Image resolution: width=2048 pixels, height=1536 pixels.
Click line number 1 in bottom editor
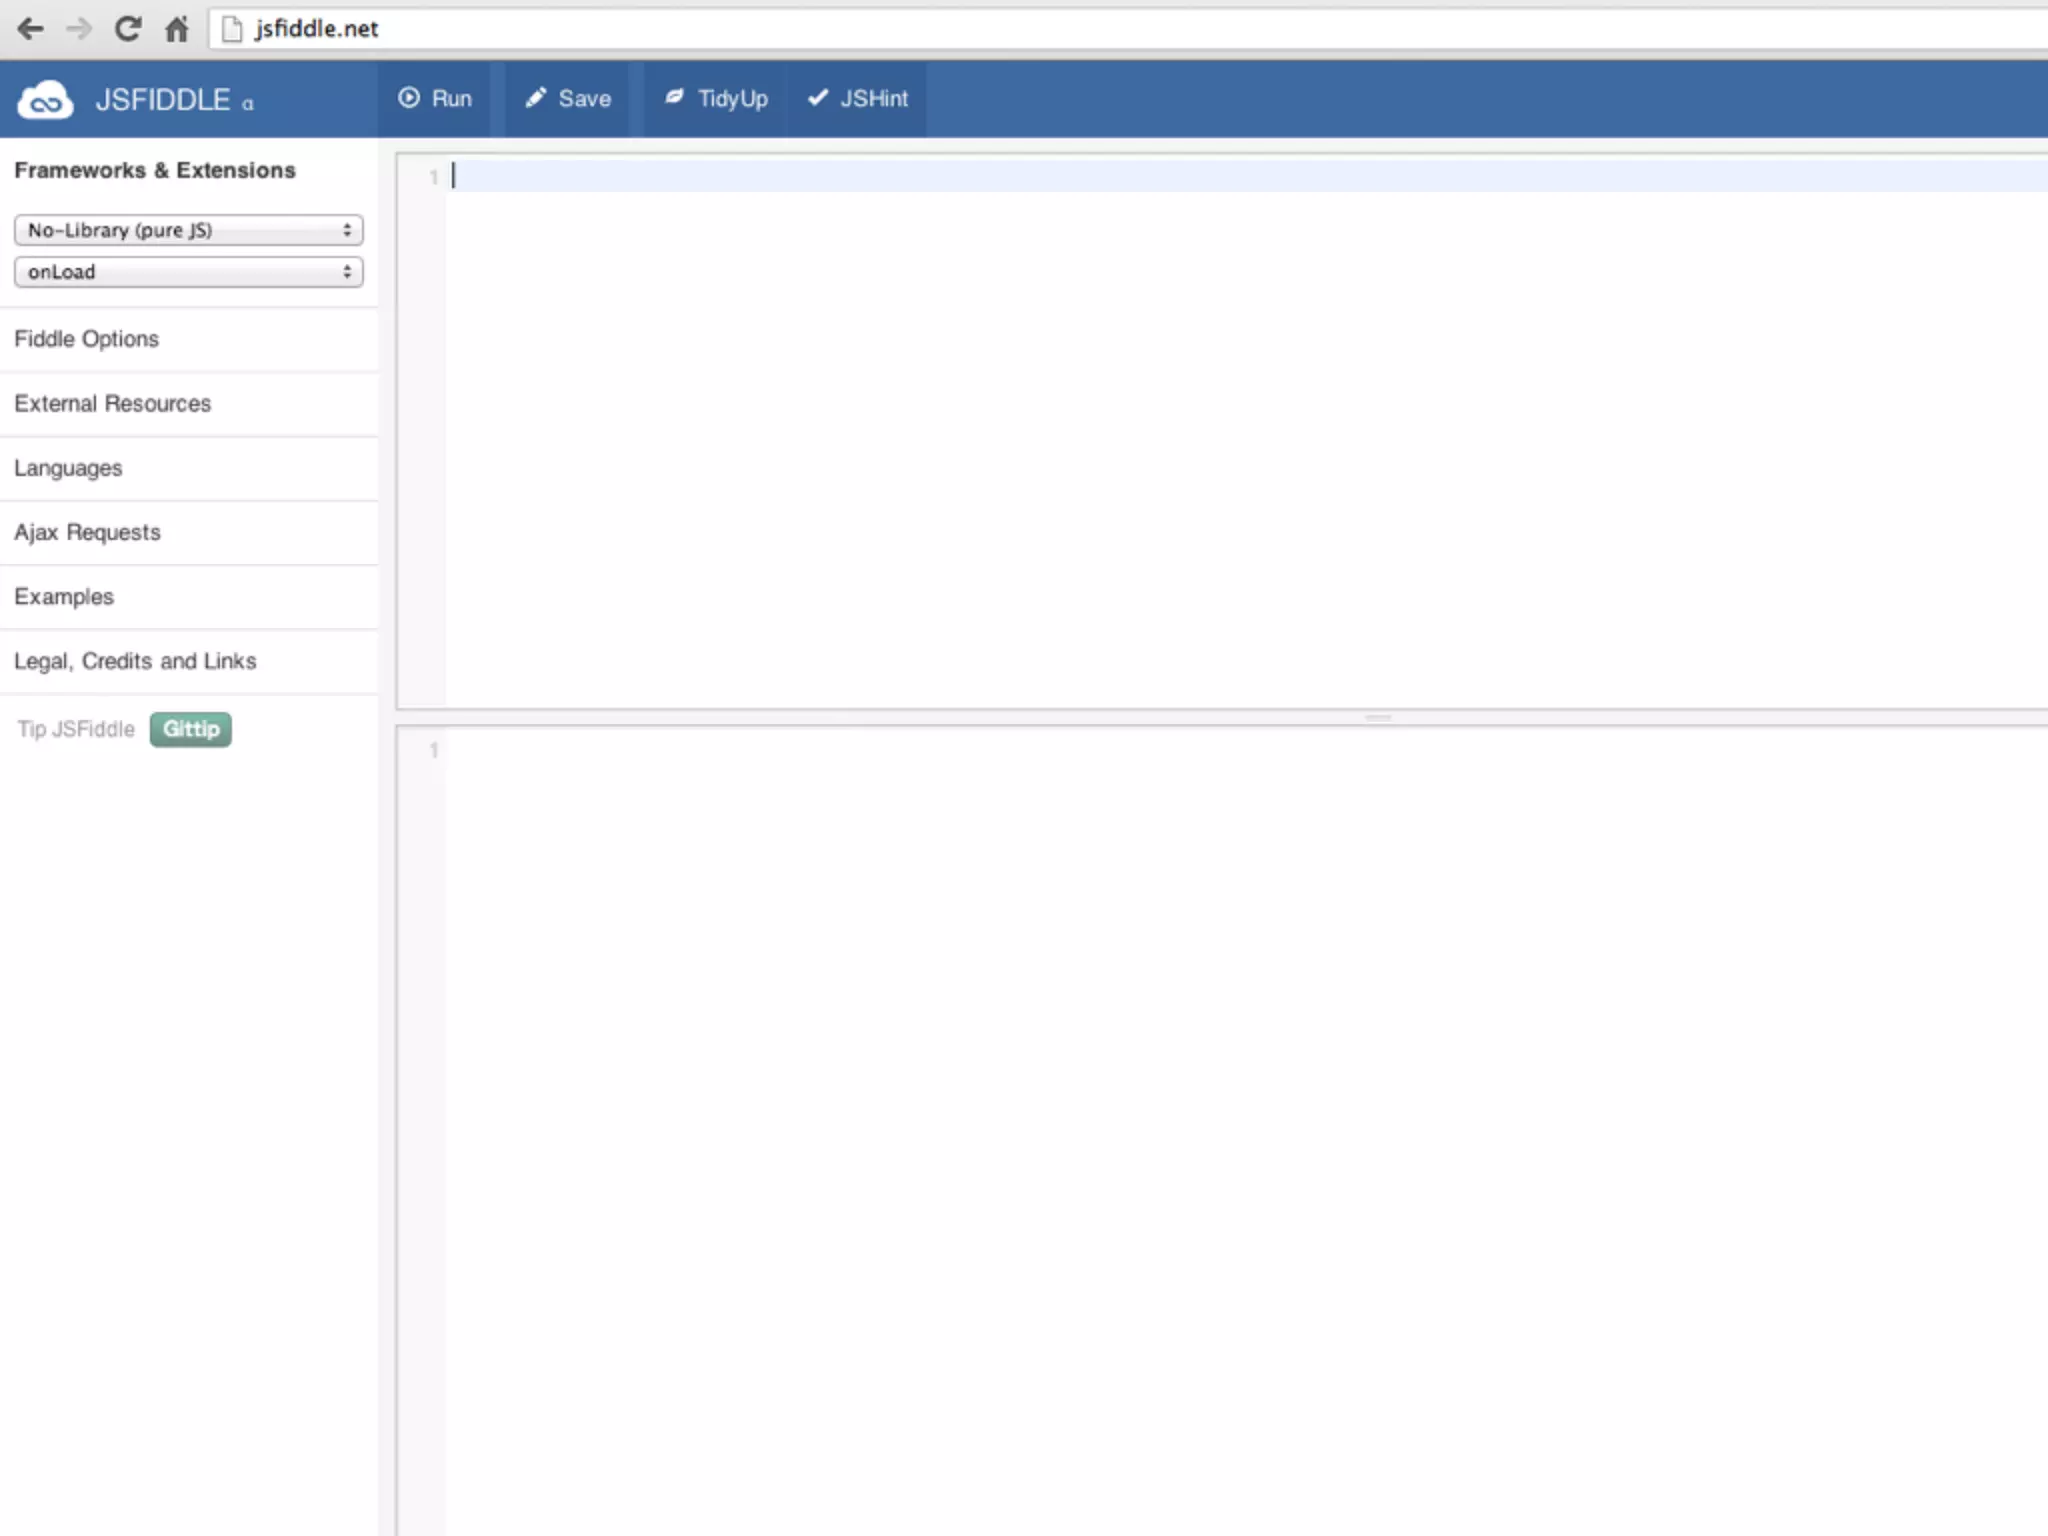434,750
